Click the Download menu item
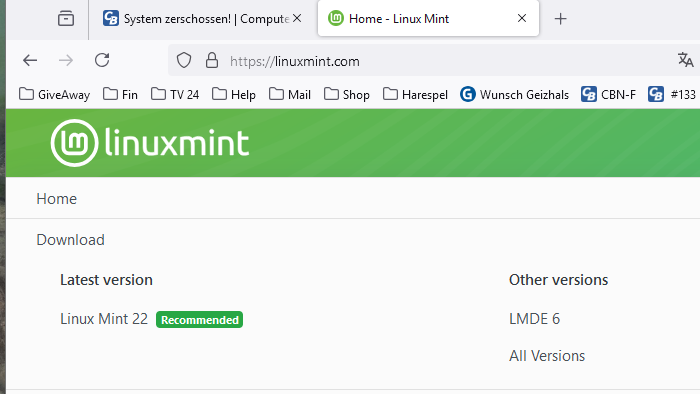 click(71, 240)
